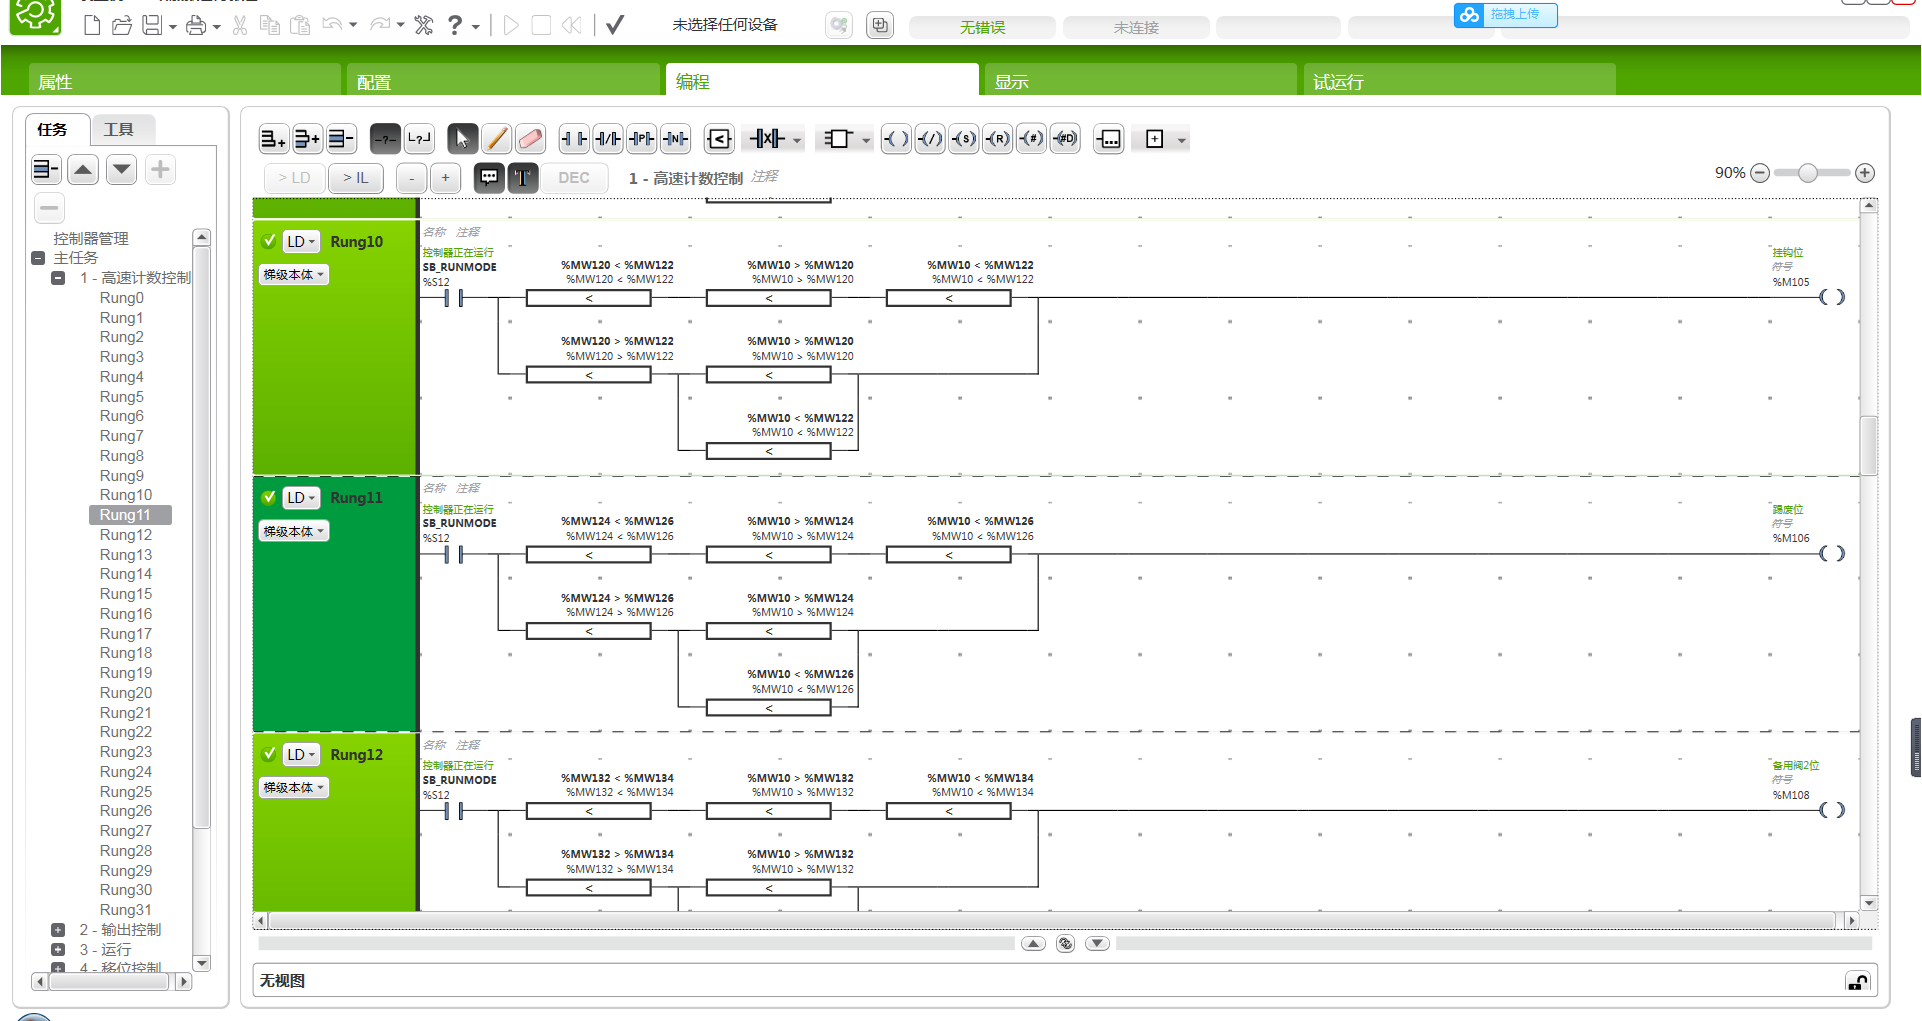Screen dimensions: 1922x1021
Task: Switch to the 工具 panel tab
Action: [119, 129]
